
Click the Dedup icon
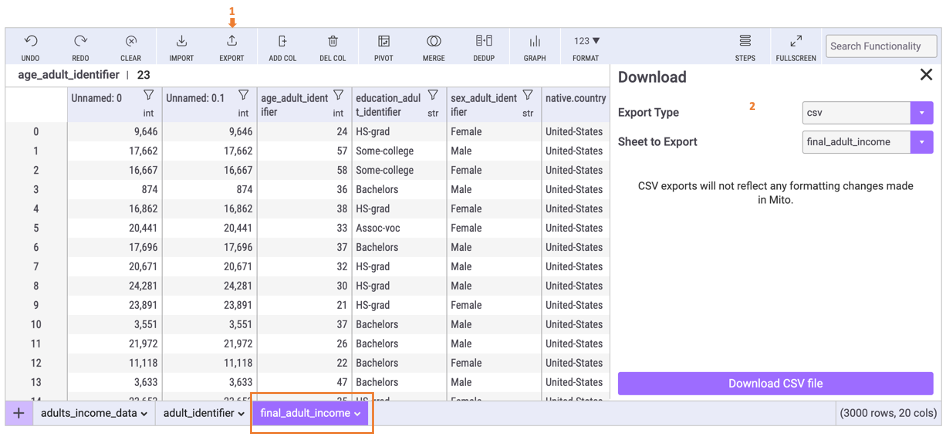tap(484, 41)
